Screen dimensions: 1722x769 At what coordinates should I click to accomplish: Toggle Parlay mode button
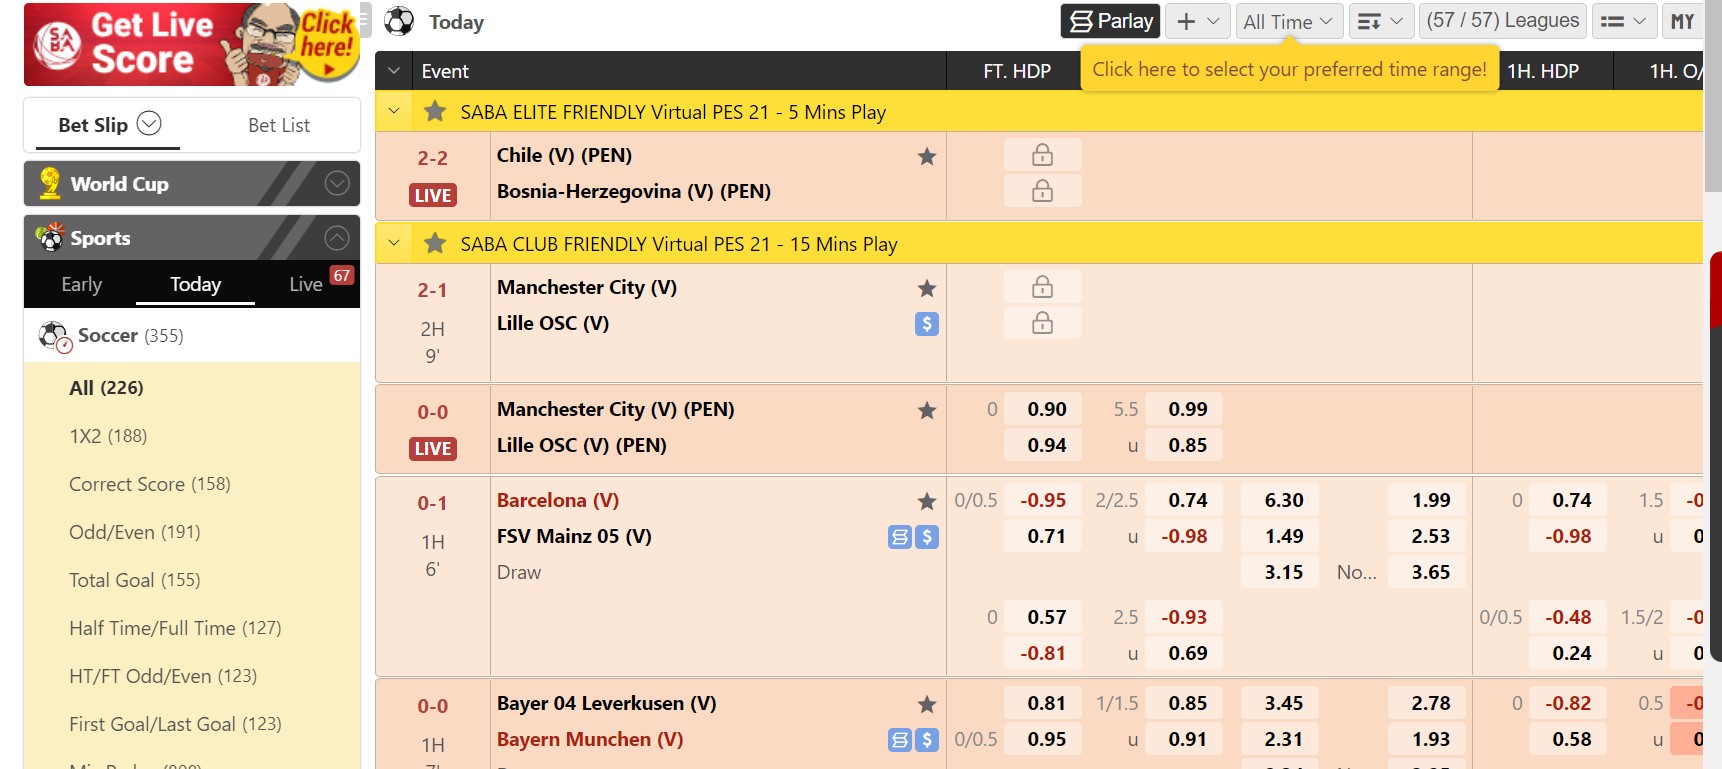pos(1110,21)
